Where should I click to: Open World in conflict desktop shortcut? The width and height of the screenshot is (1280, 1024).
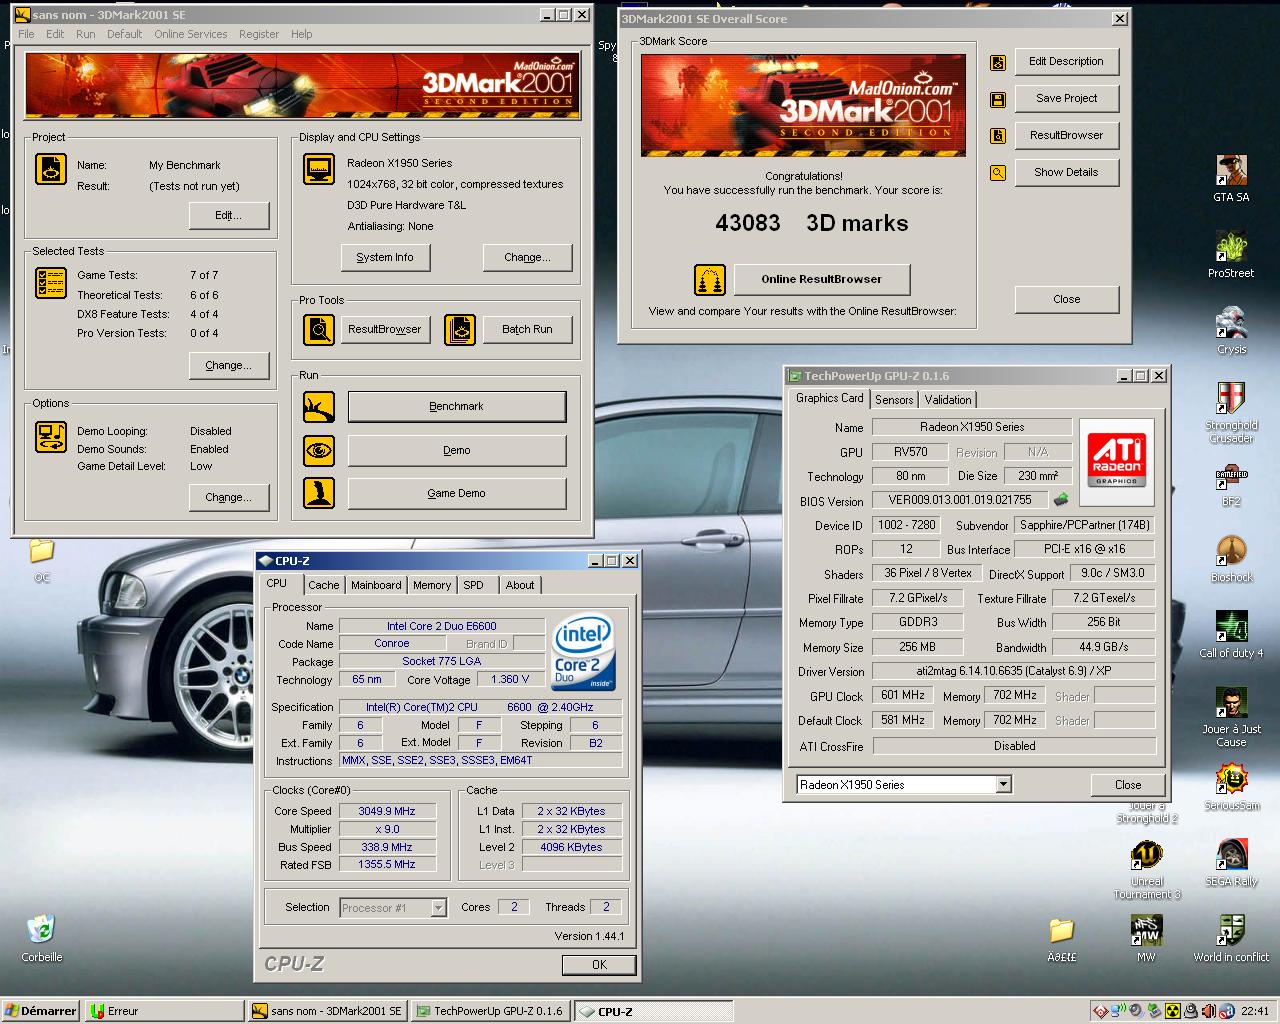pos(1231,938)
